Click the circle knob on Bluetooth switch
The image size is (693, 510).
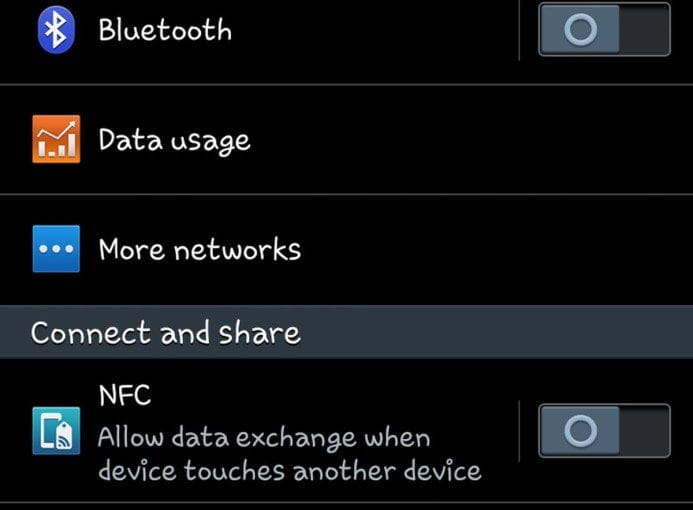(580, 29)
